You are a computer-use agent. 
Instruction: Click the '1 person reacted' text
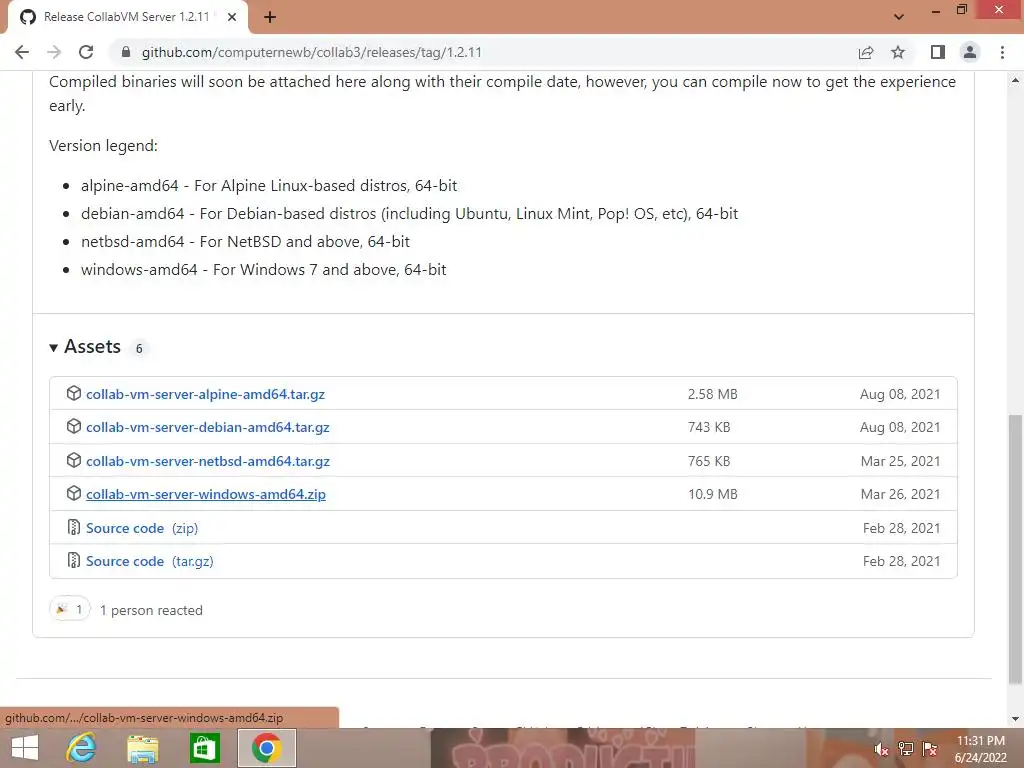coord(151,611)
